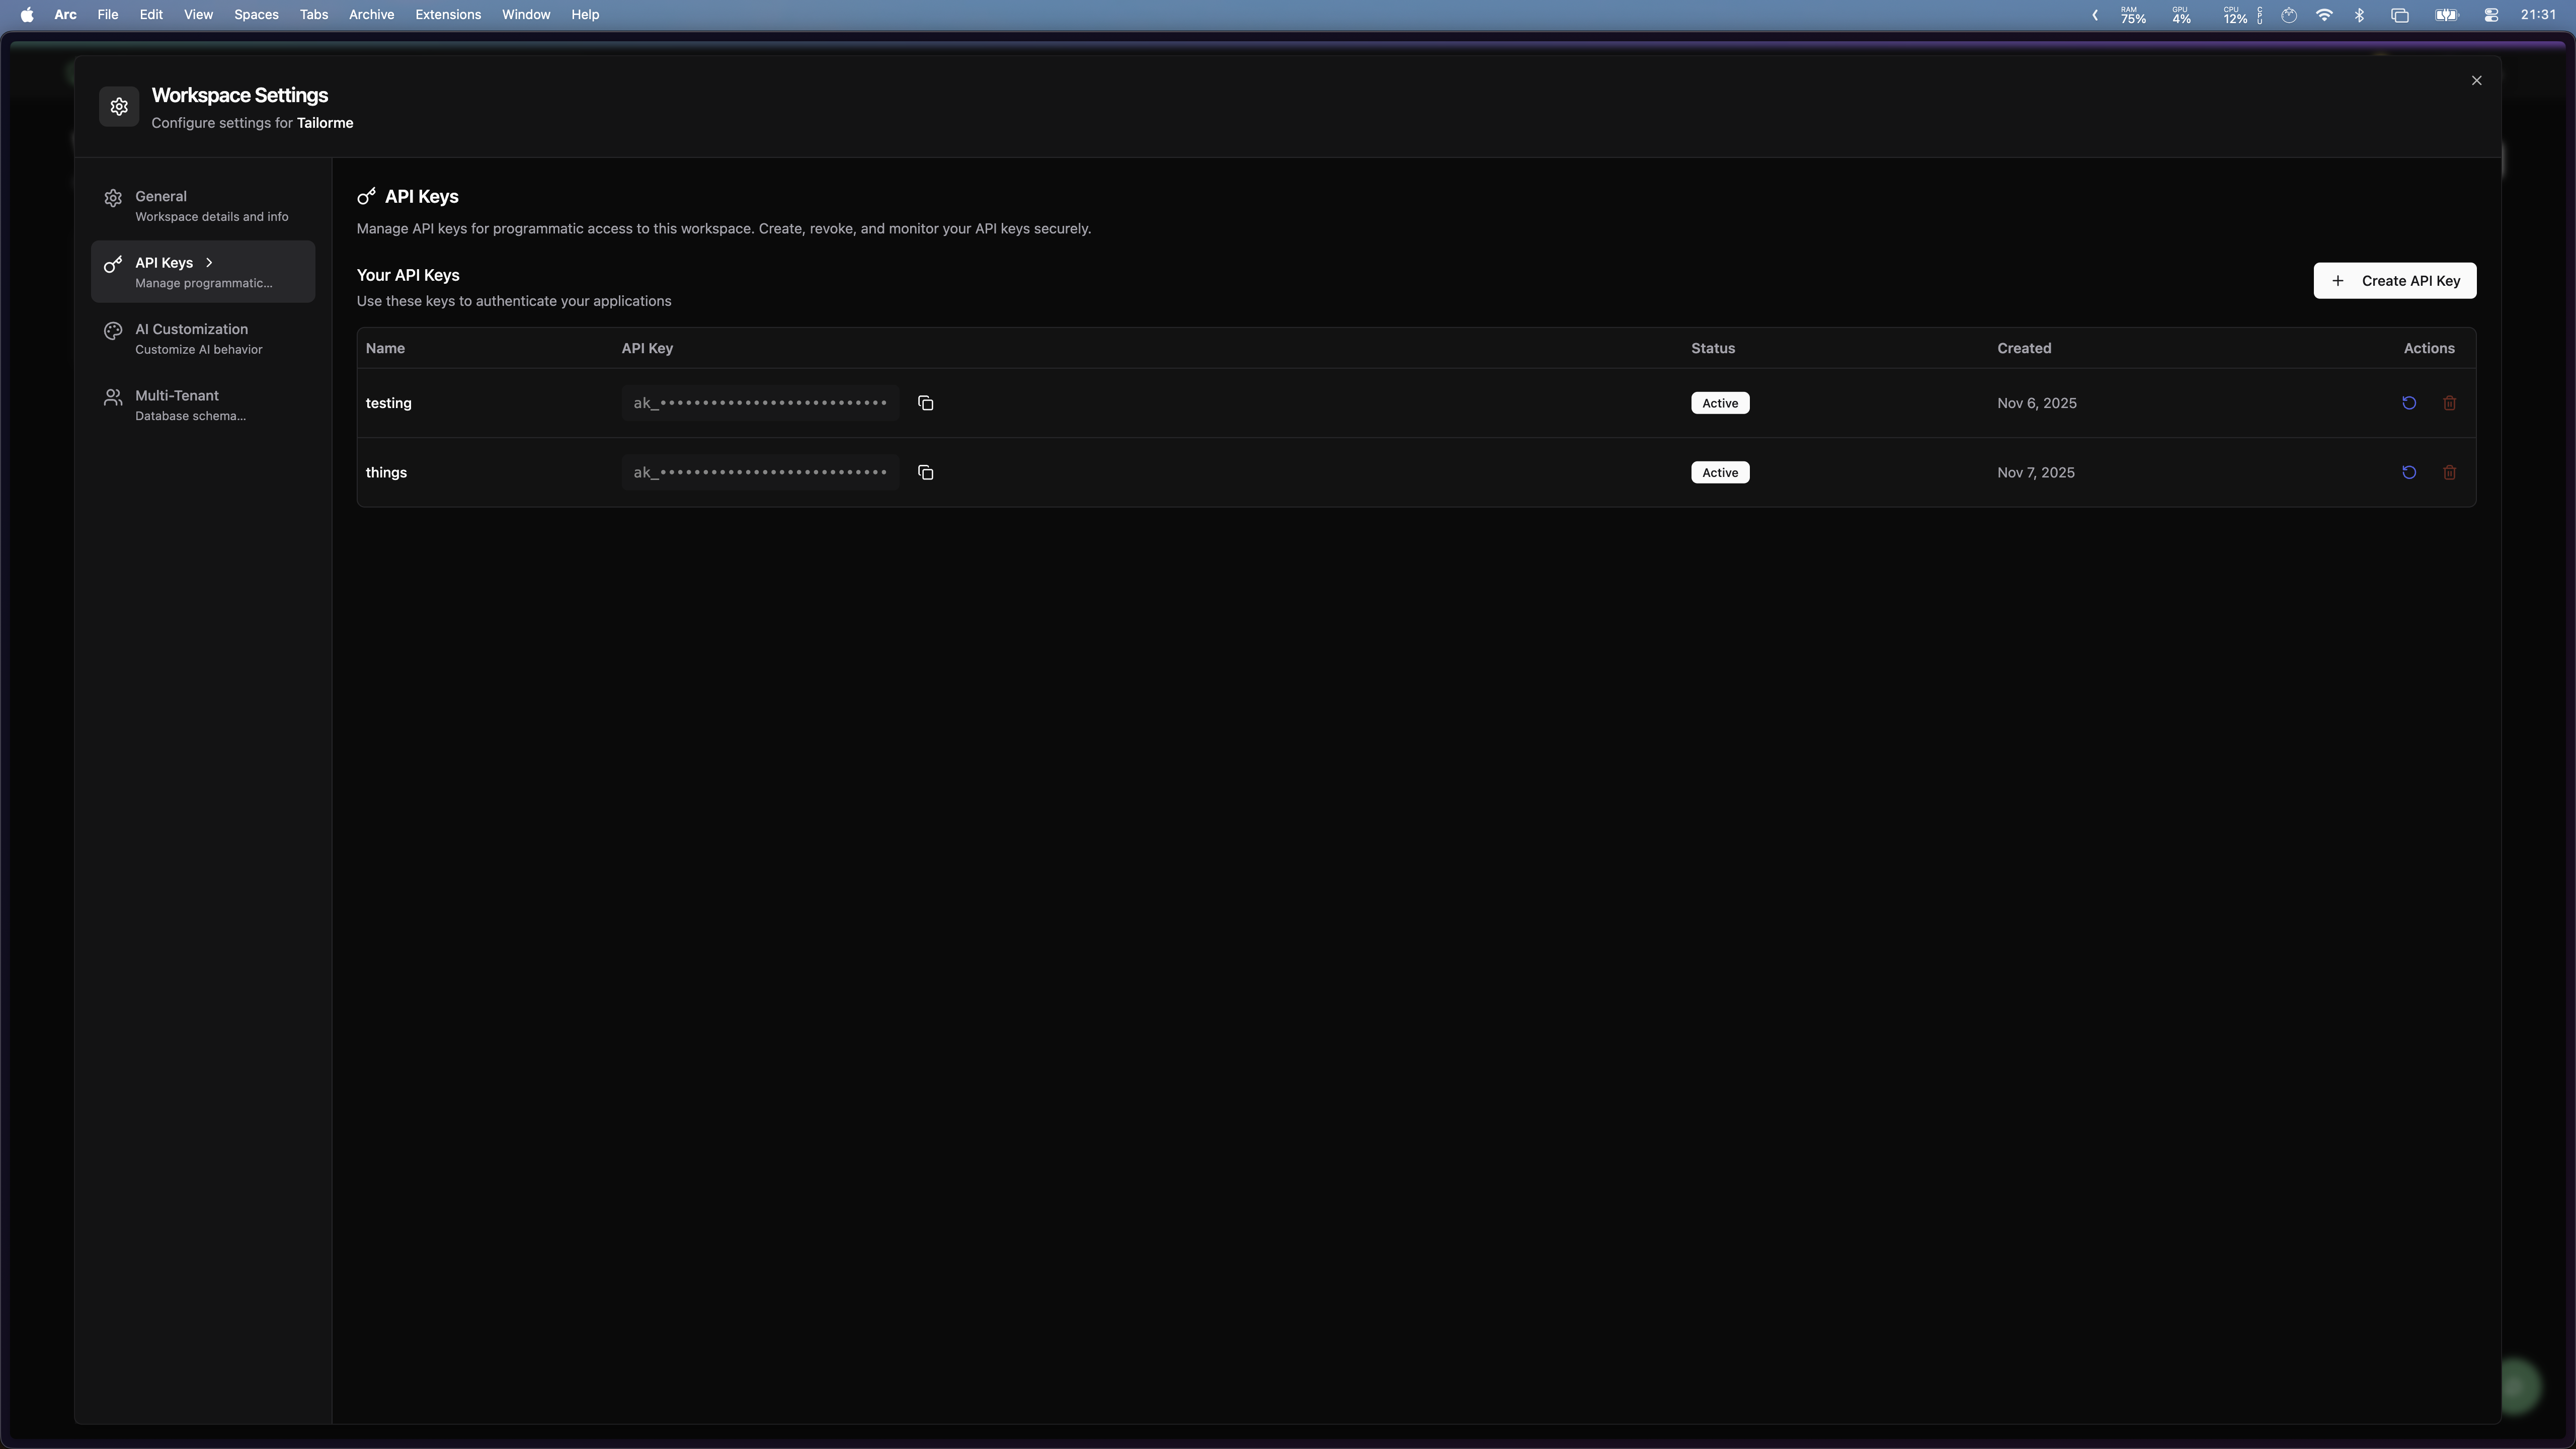Viewport: 2576px width, 1449px height.
Task: Open the Wi-Fi status icon in the menu bar
Action: click(2324, 15)
